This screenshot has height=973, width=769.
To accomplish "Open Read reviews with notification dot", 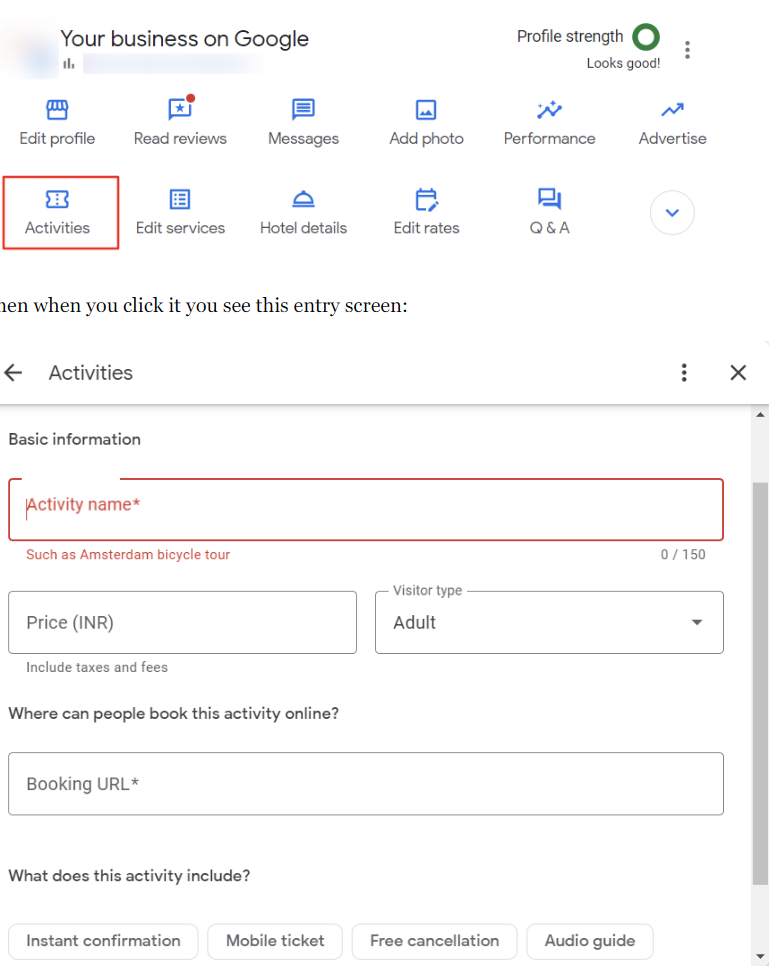I will (180, 110).
